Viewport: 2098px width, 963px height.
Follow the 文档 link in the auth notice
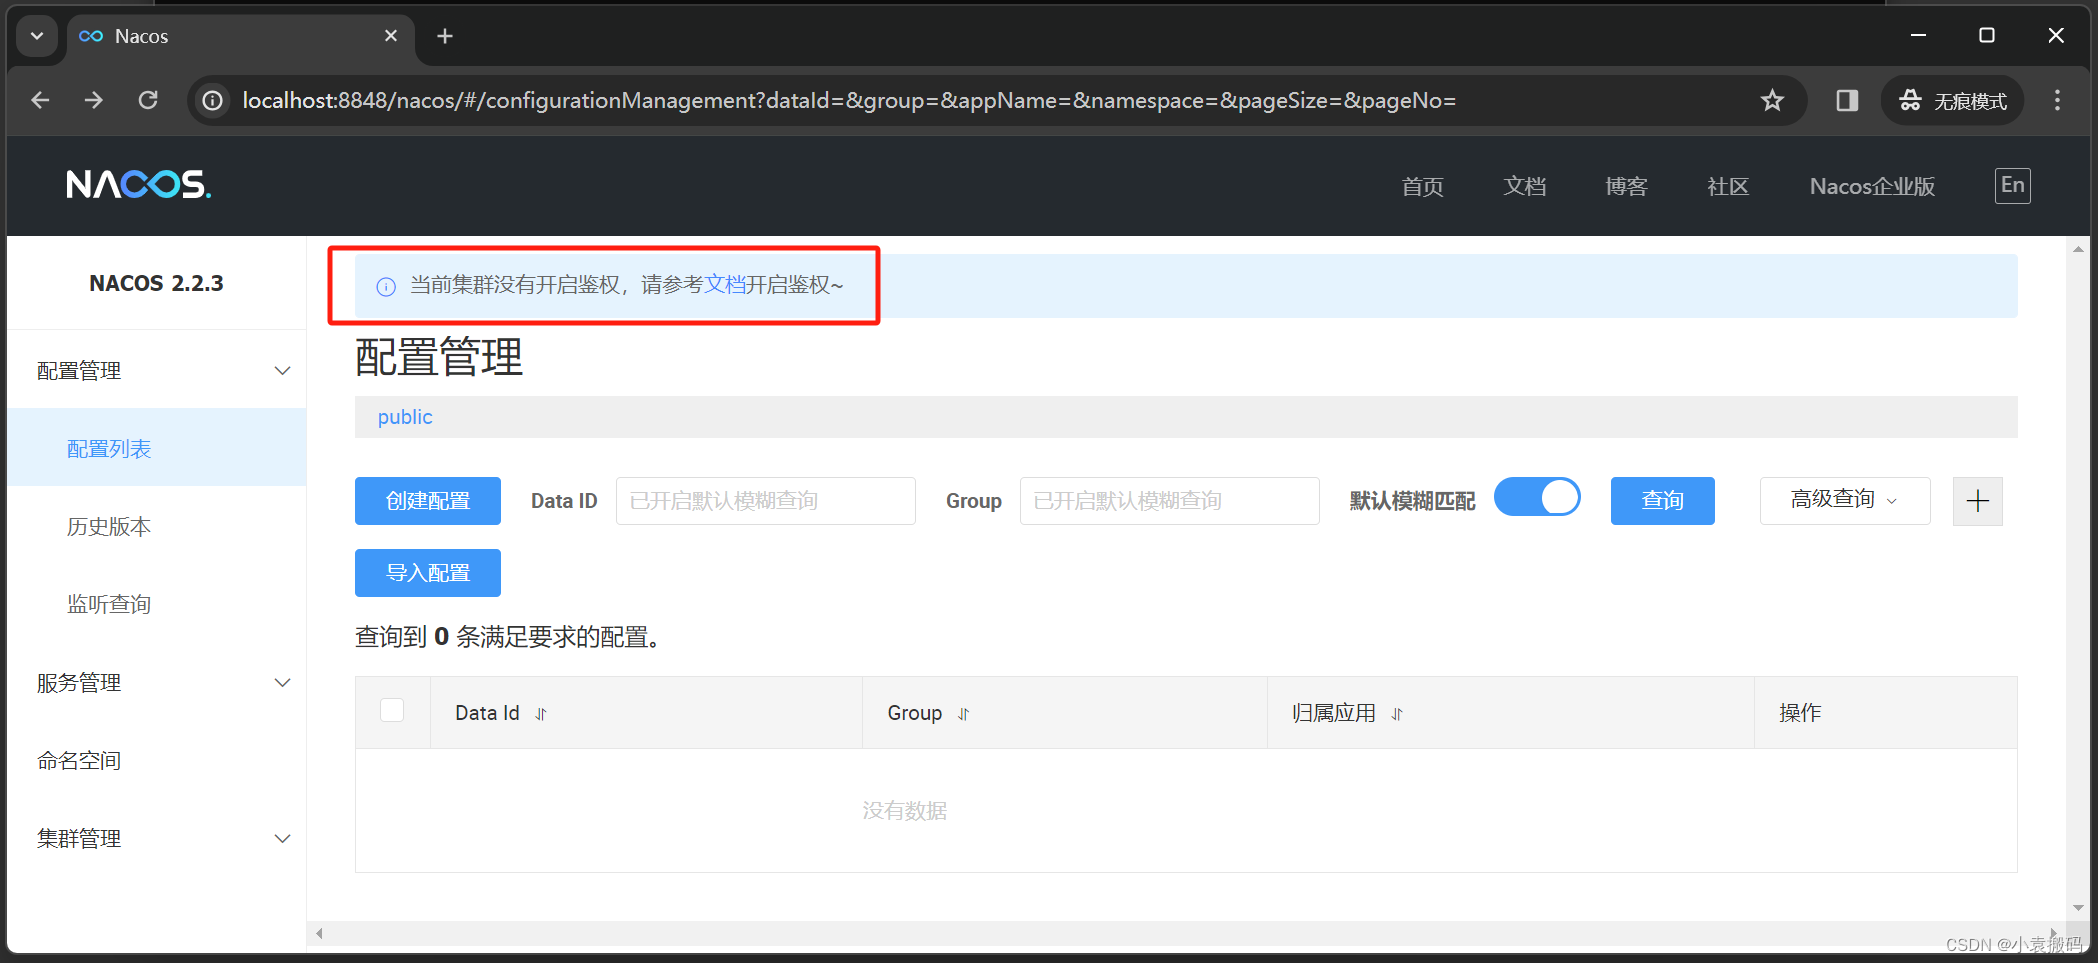click(x=725, y=285)
